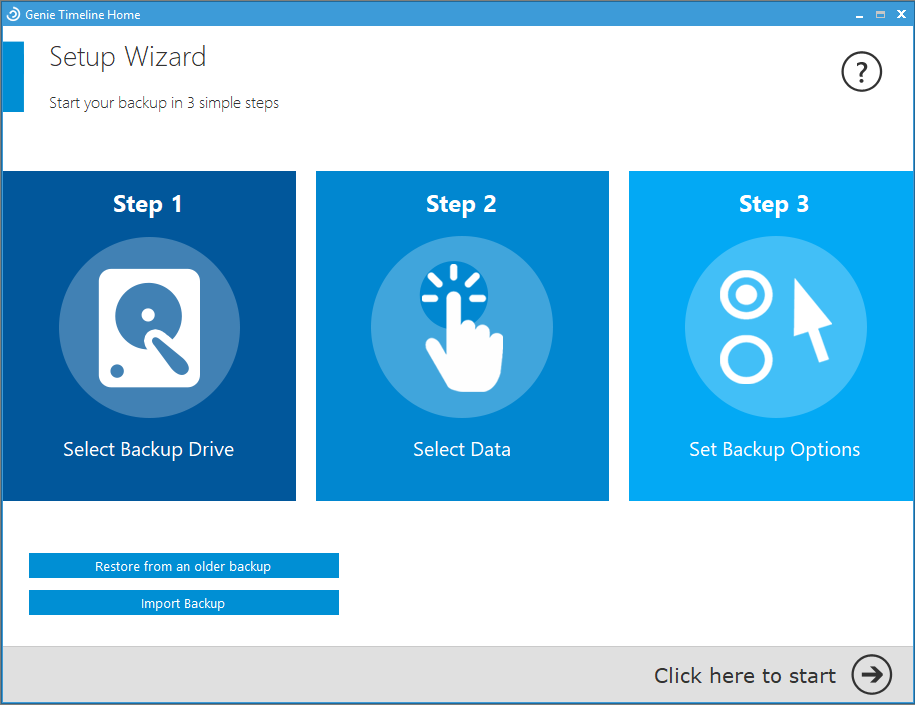Click the Select Data caption text
The width and height of the screenshot is (915, 705).
pyautogui.click(x=461, y=449)
